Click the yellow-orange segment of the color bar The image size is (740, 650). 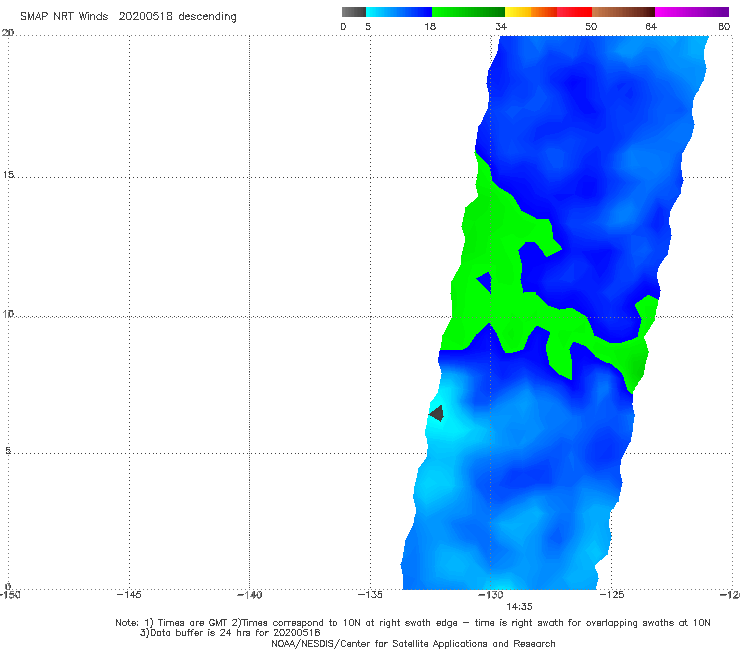tap(530, 12)
